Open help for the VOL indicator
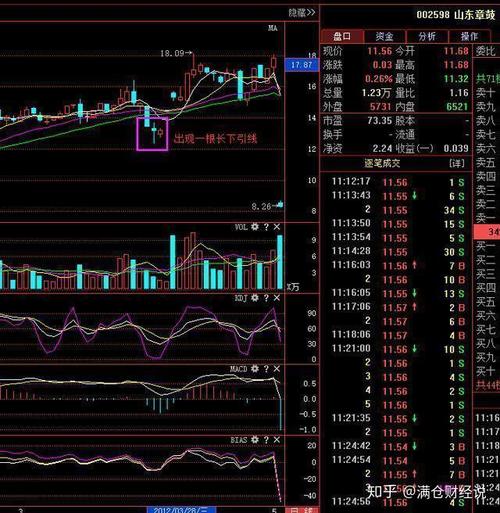500x513 pixels. coord(266,227)
